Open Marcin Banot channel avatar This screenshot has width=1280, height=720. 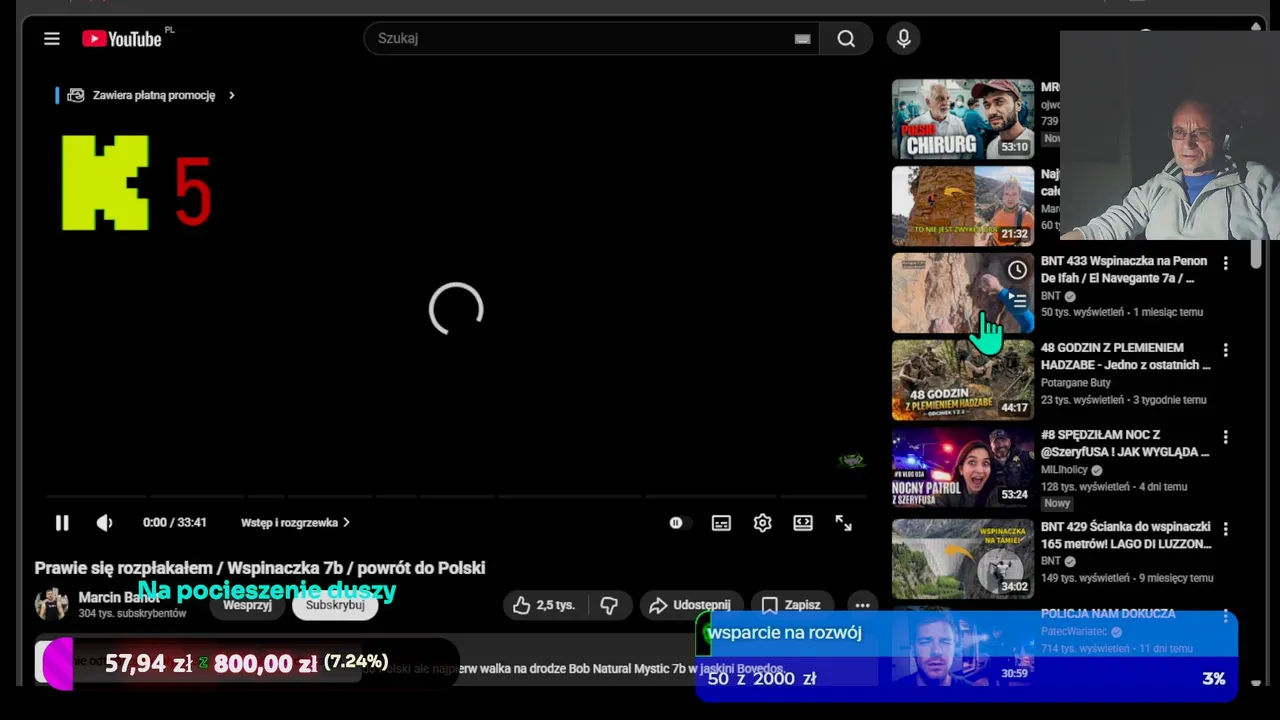point(52,604)
